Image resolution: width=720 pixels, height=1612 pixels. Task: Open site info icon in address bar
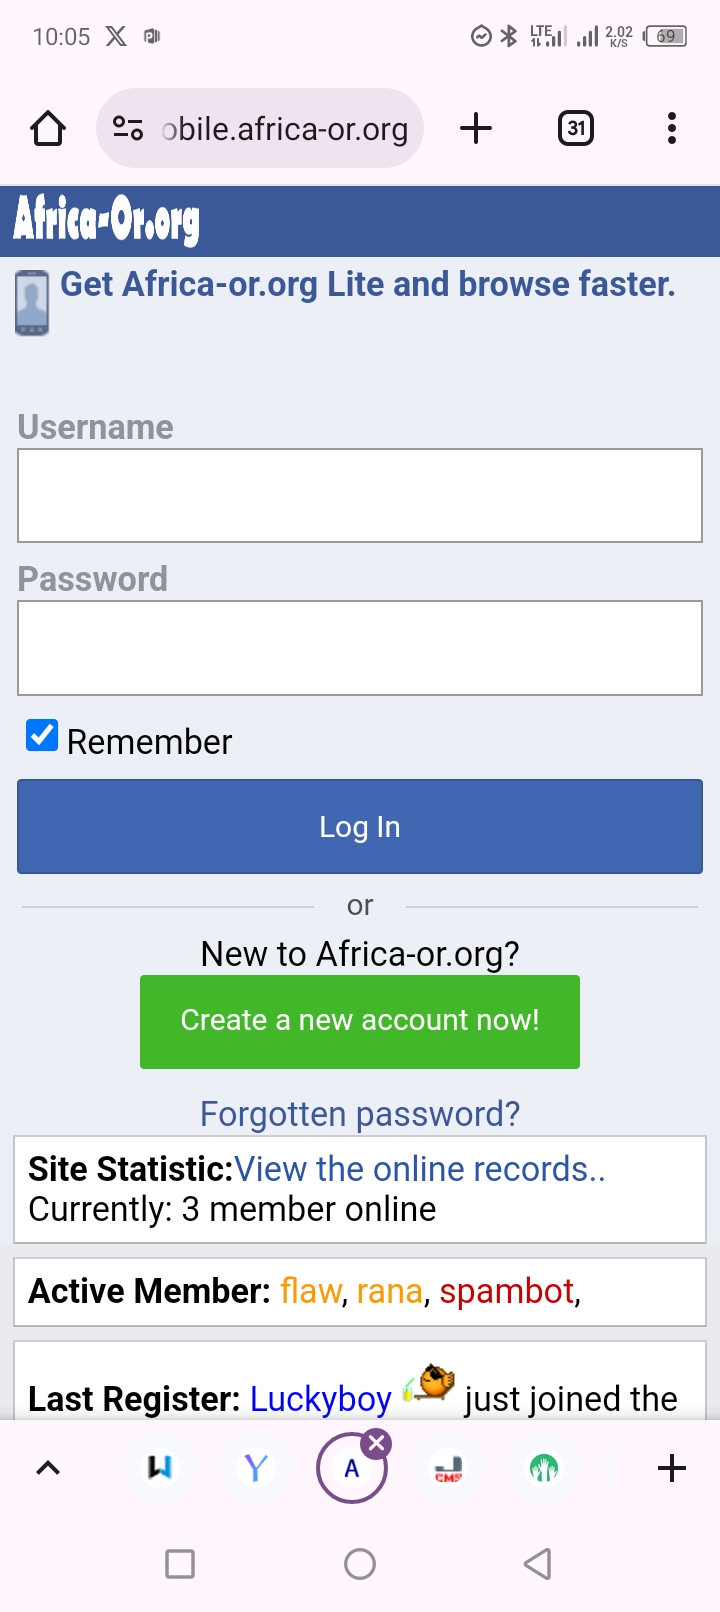(128, 129)
